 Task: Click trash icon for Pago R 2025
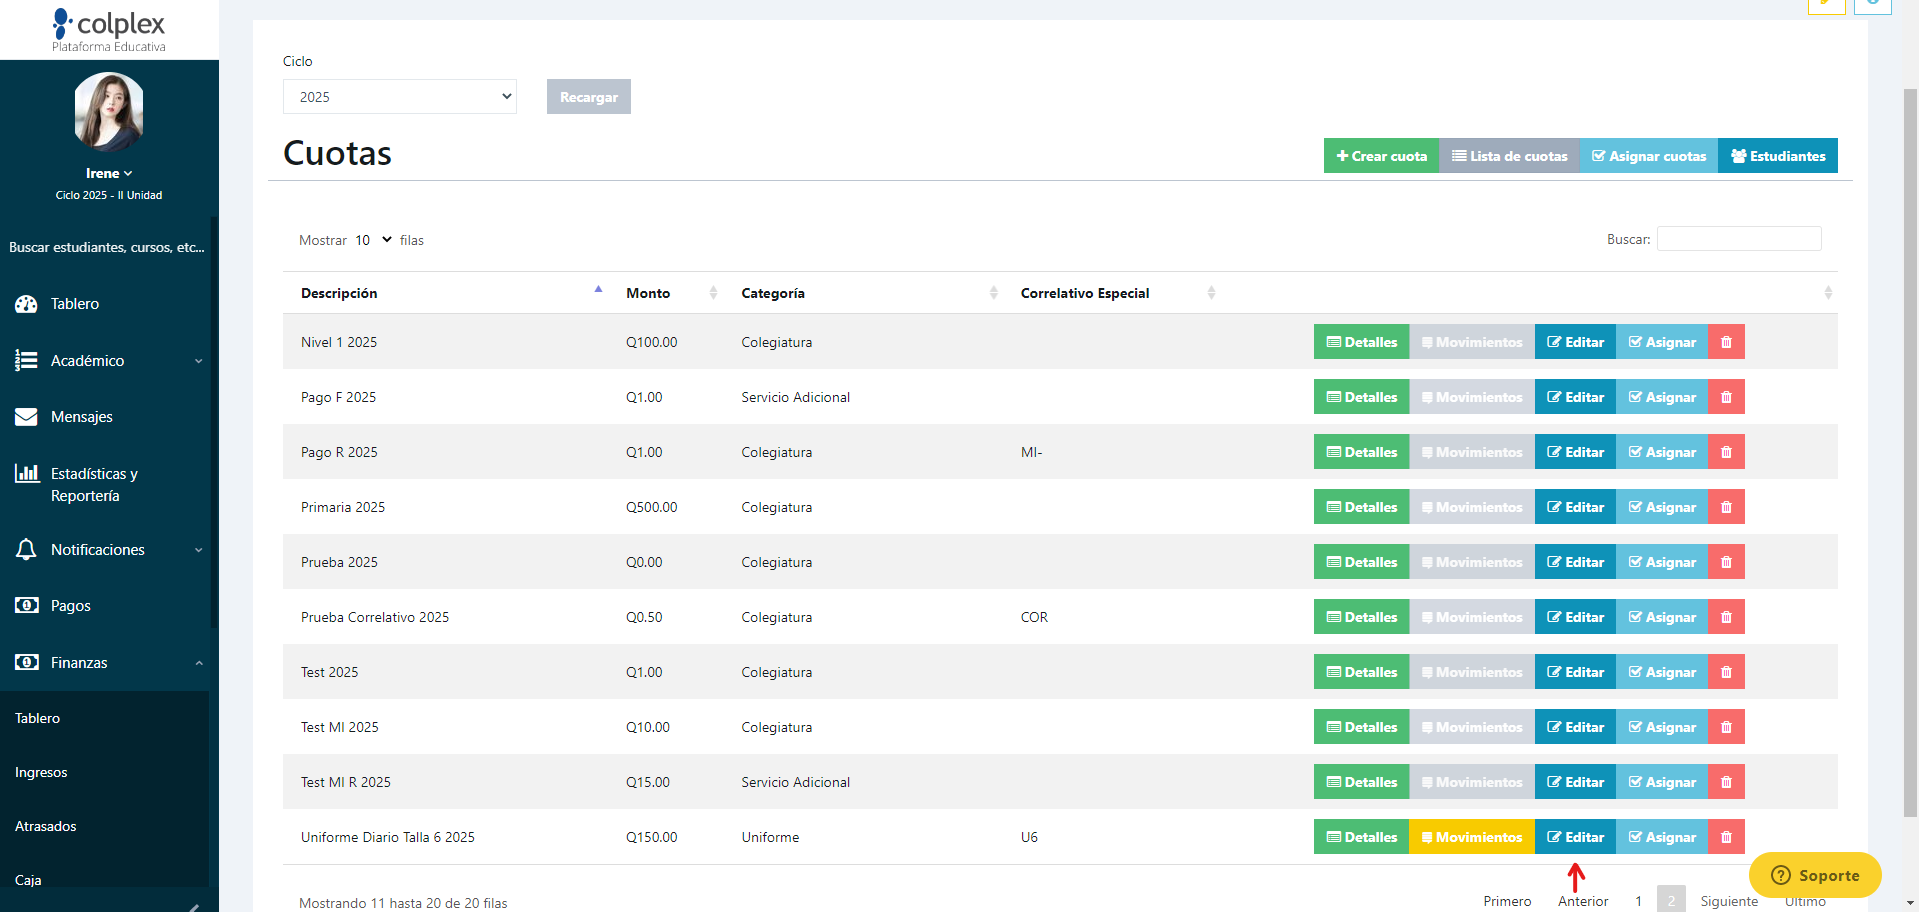pyautogui.click(x=1726, y=452)
